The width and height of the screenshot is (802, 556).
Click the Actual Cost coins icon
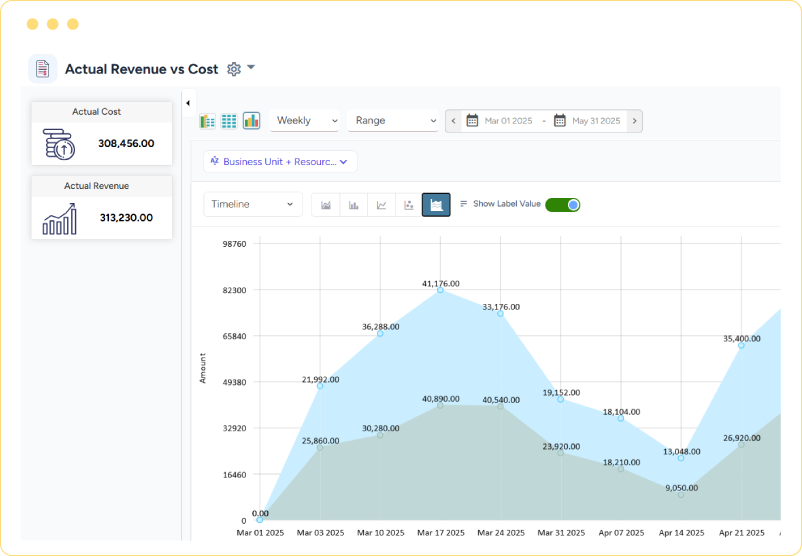(x=59, y=144)
